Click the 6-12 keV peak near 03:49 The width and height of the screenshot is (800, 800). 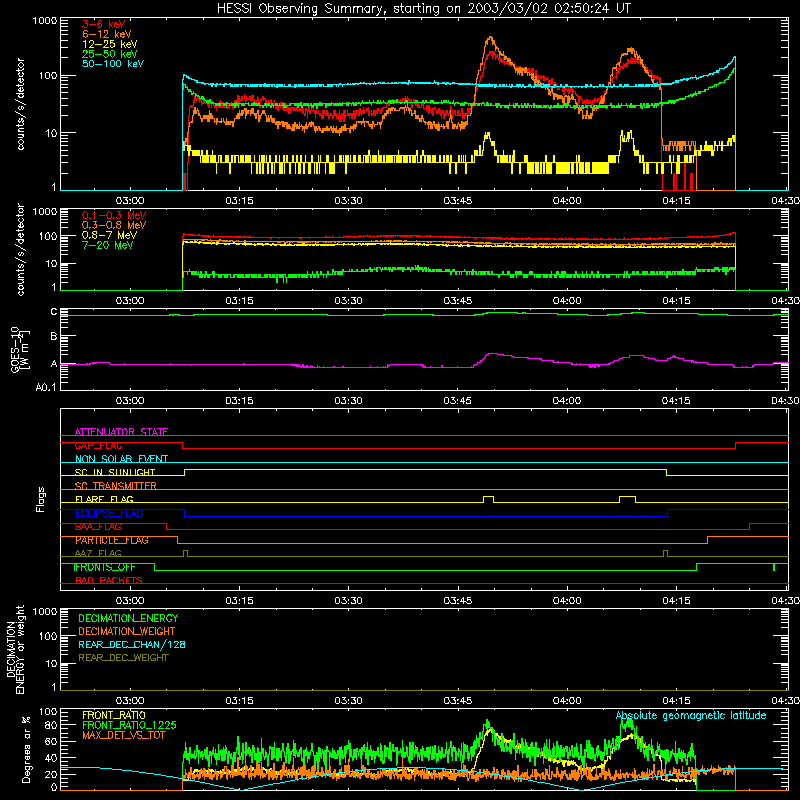click(490, 38)
